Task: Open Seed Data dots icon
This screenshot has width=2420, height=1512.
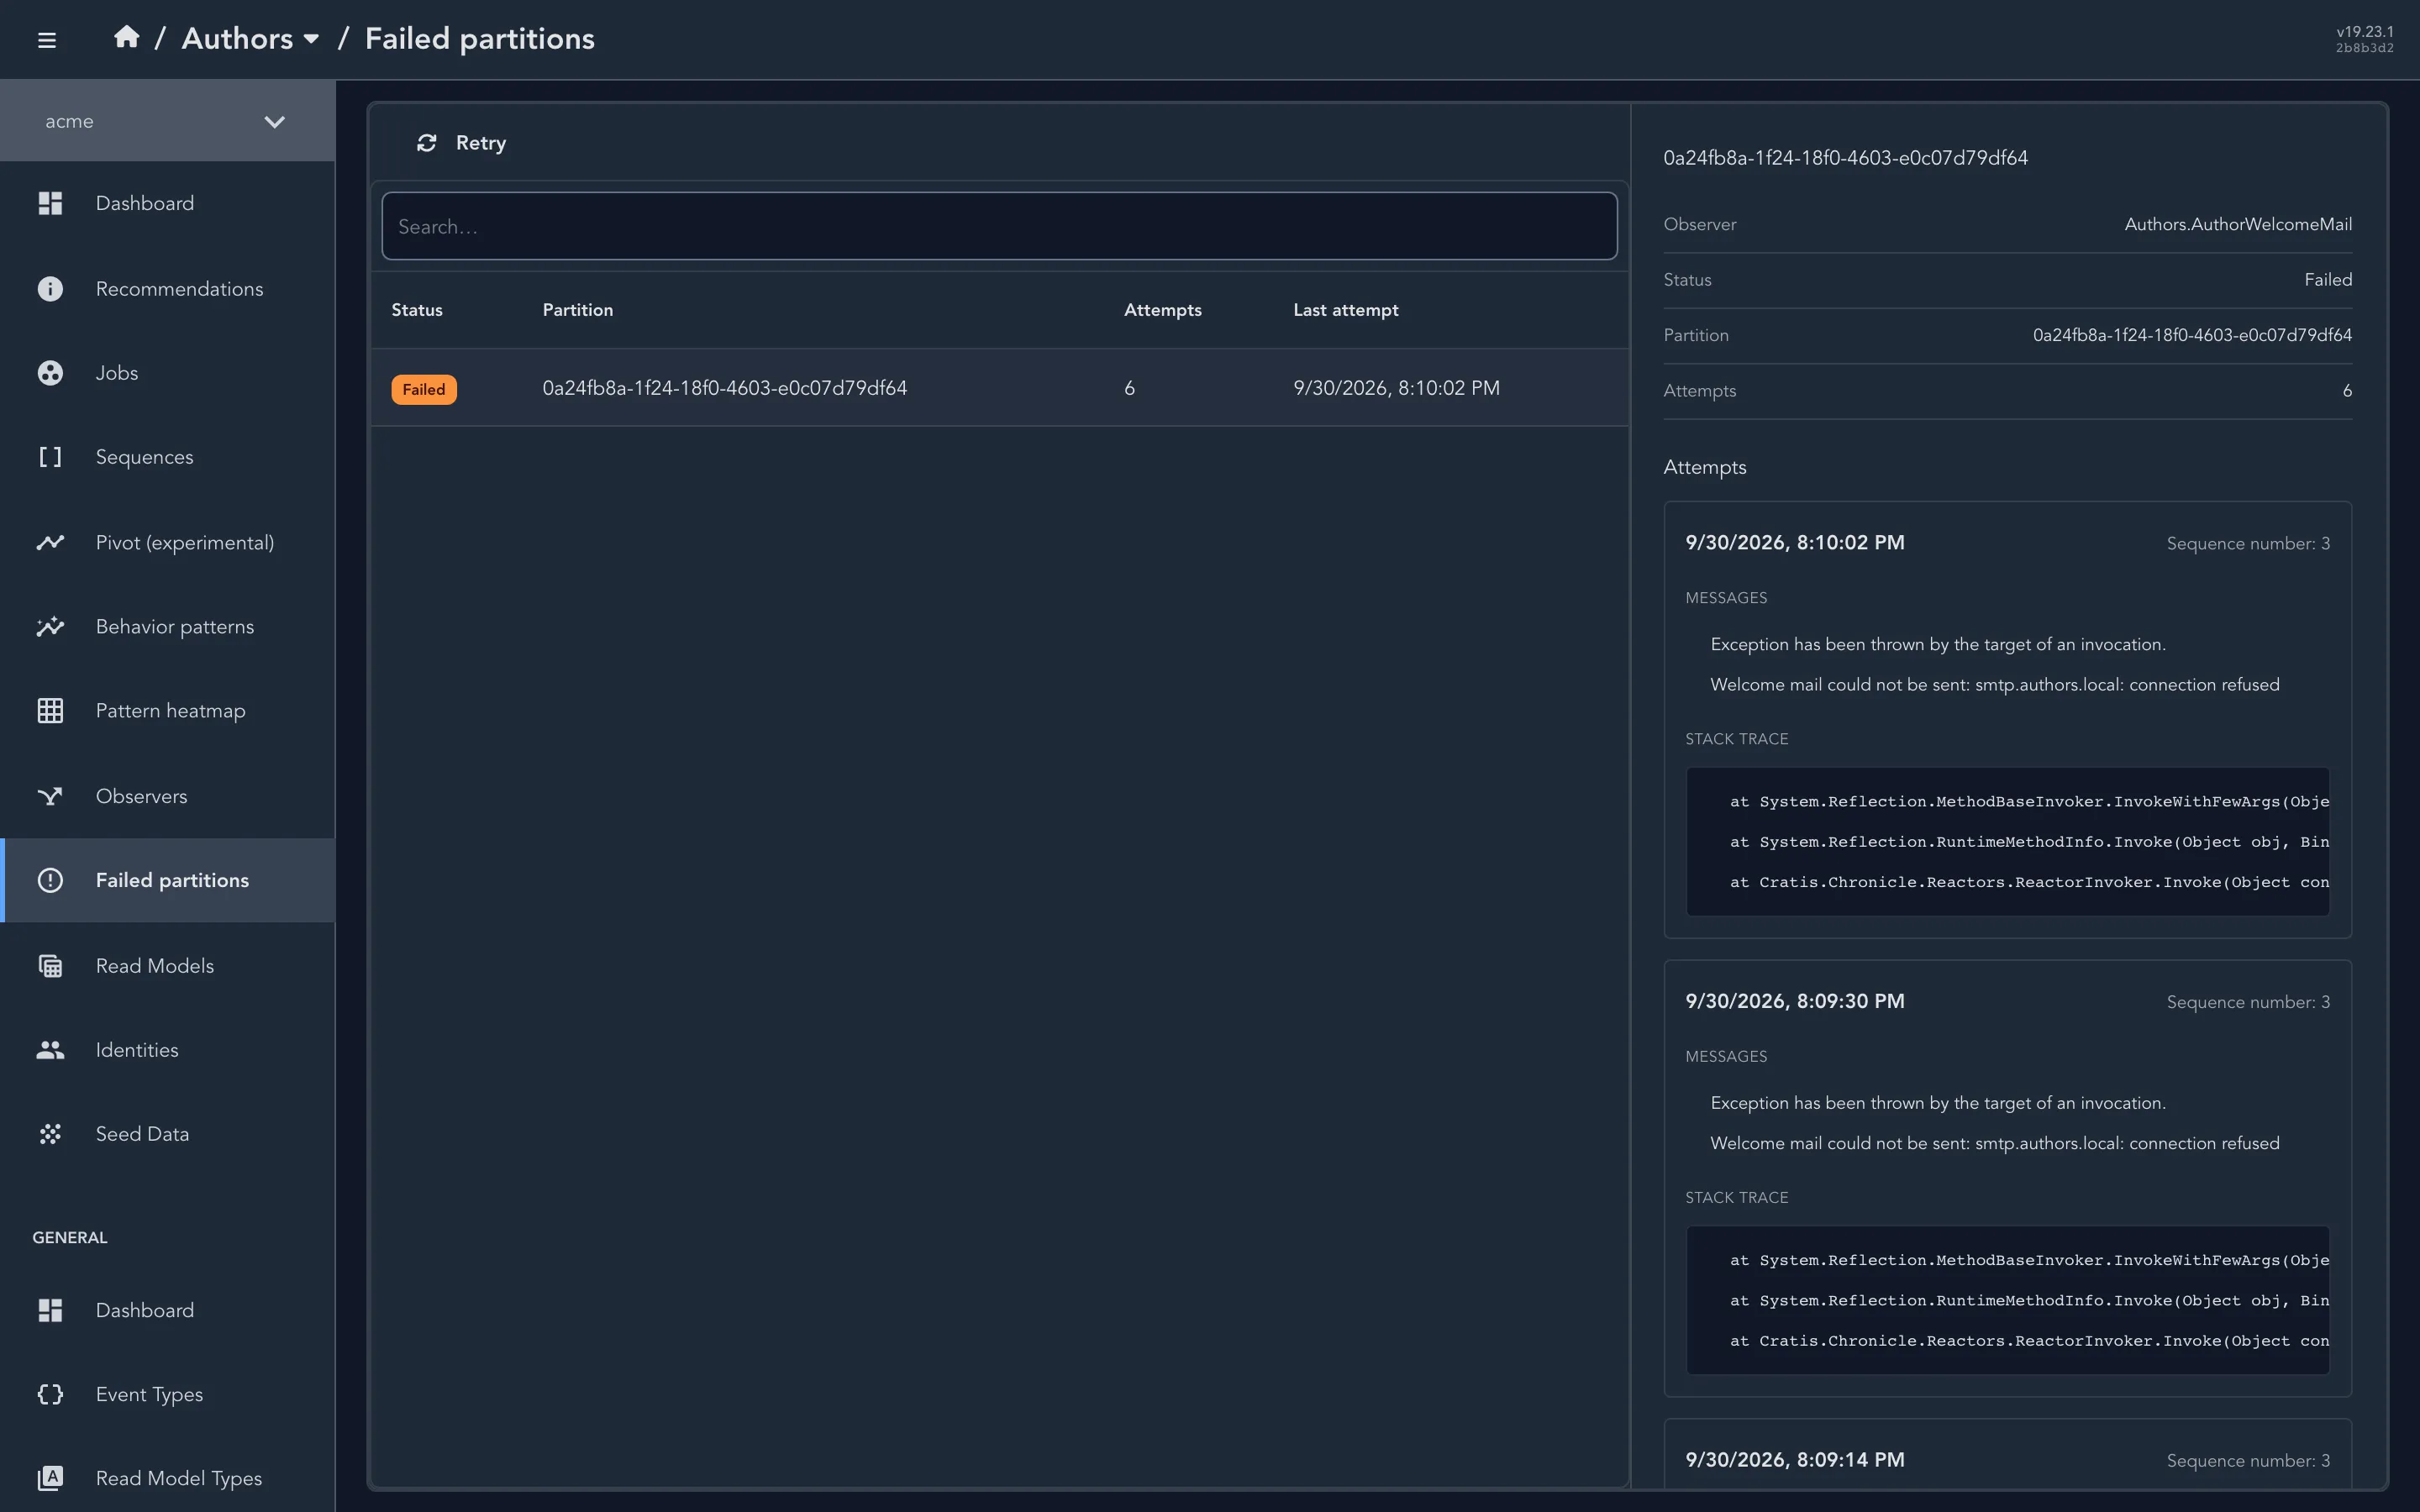Action: 50,1134
